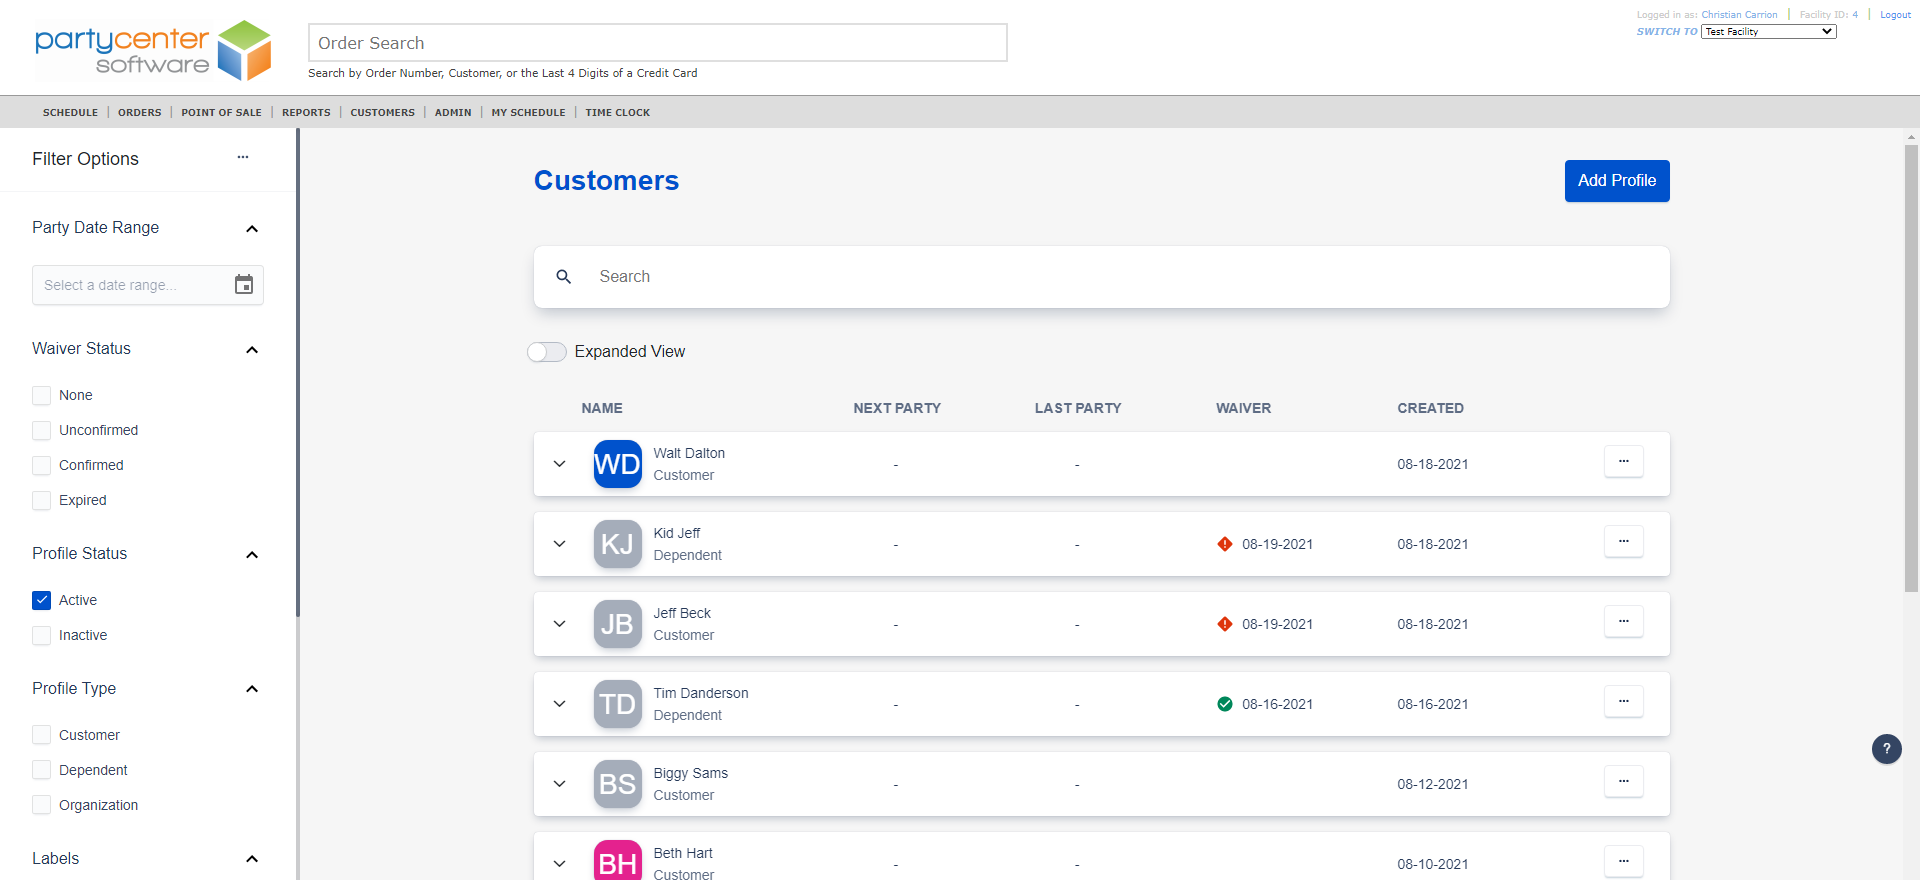Check the Confirmed waiver status box
The image size is (1920, 880).
42,466
